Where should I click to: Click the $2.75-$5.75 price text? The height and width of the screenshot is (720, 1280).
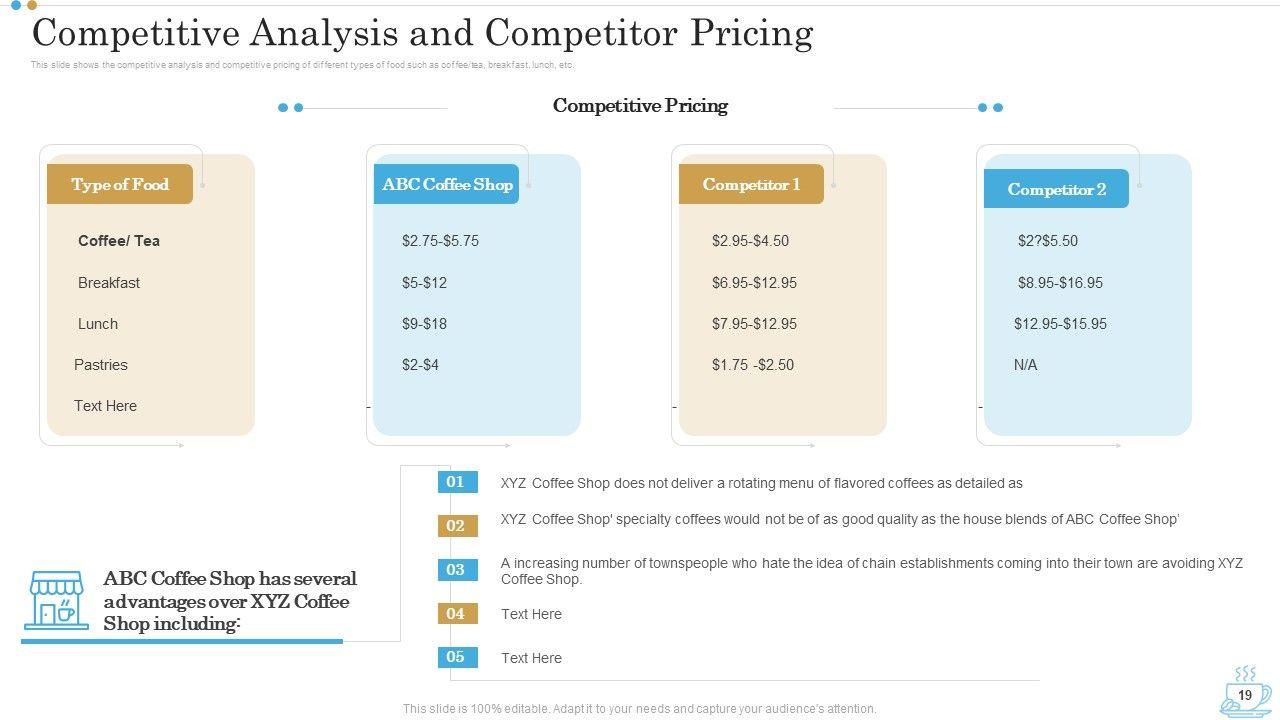point(440,241)
